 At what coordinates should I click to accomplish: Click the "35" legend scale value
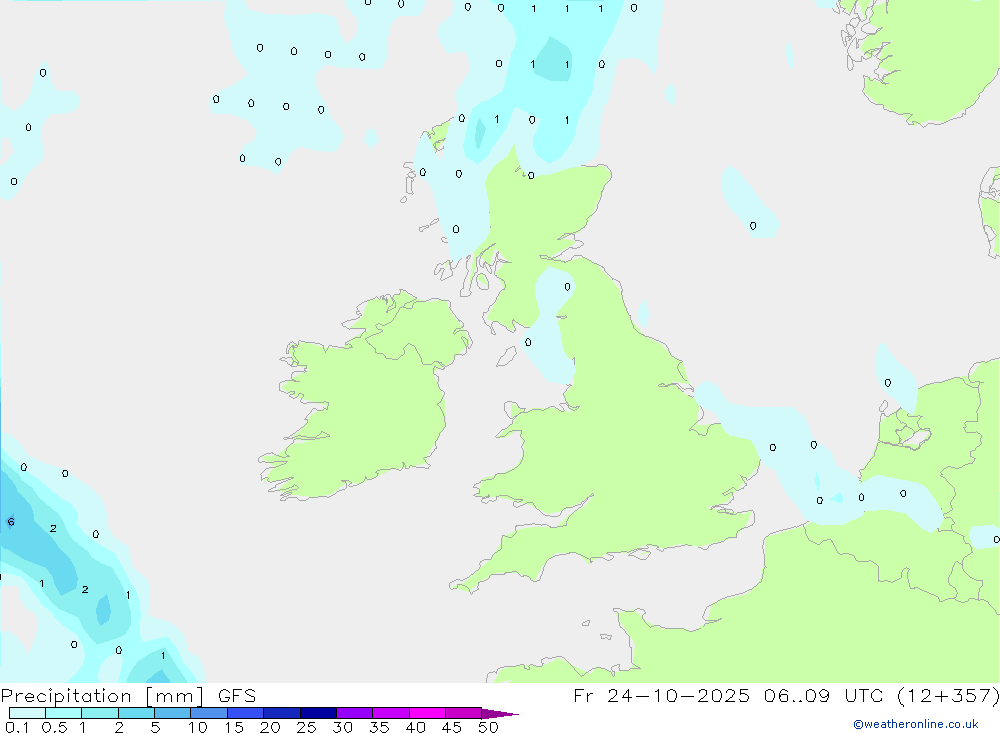click(x=379, y=727)
